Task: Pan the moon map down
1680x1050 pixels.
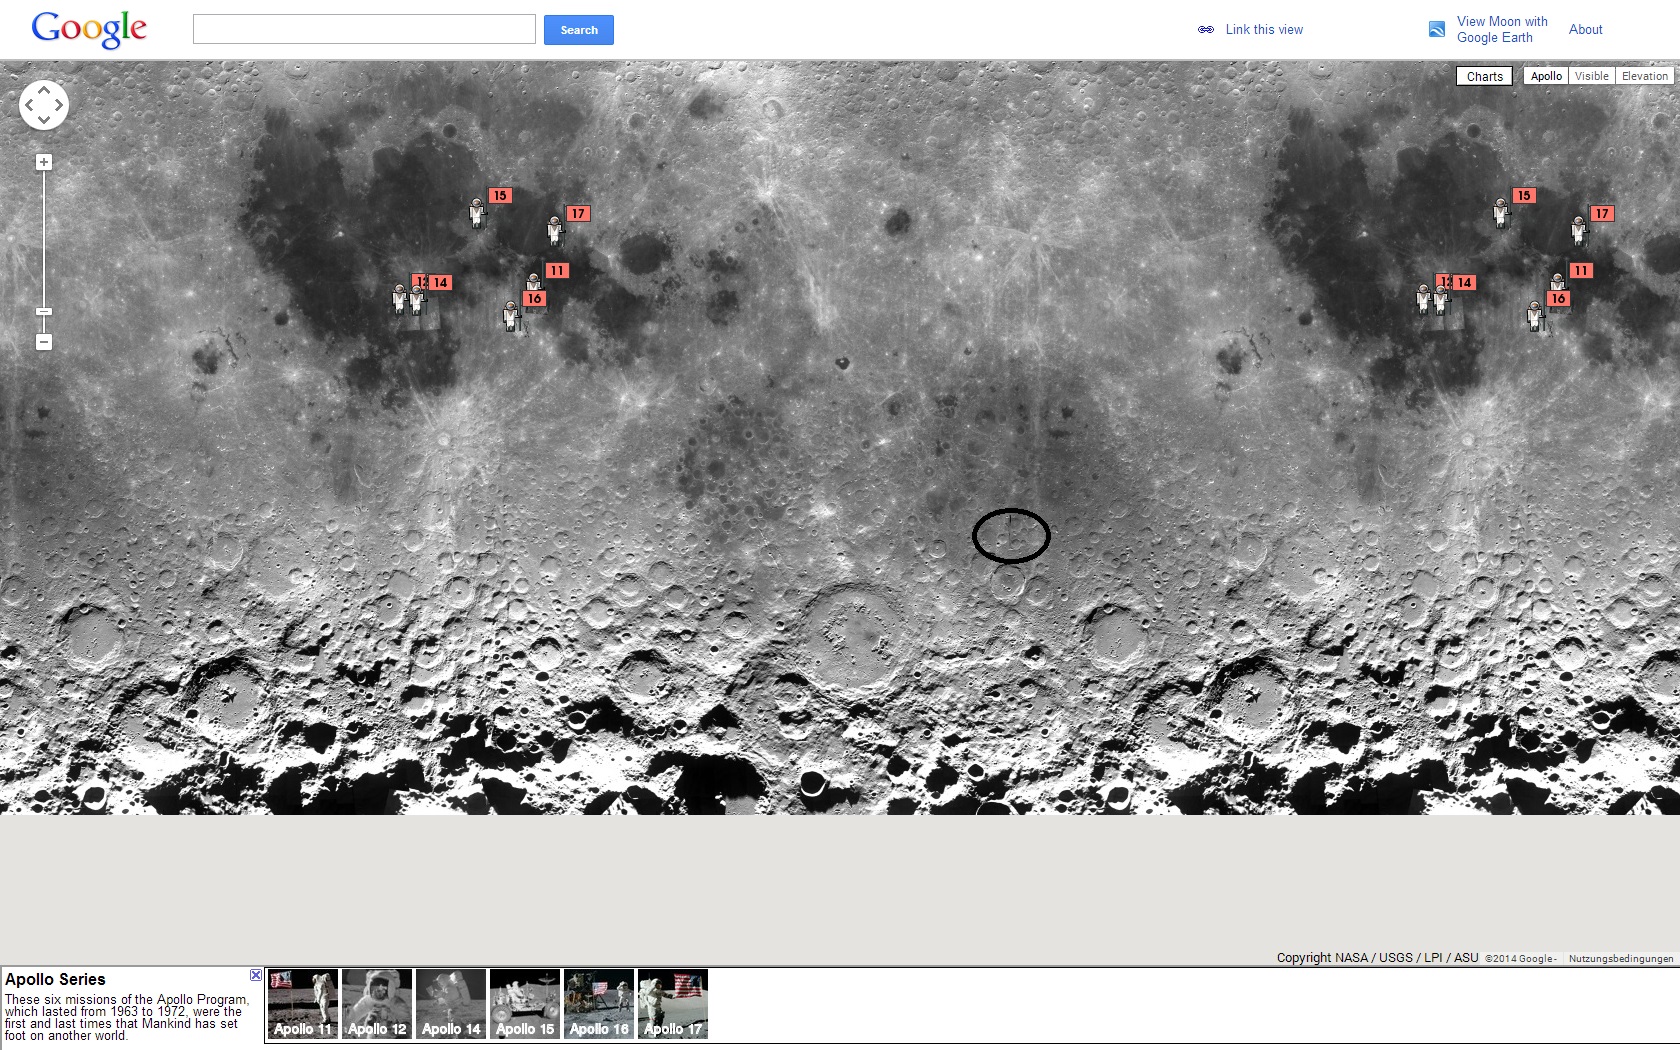Action: coord(44,120)
